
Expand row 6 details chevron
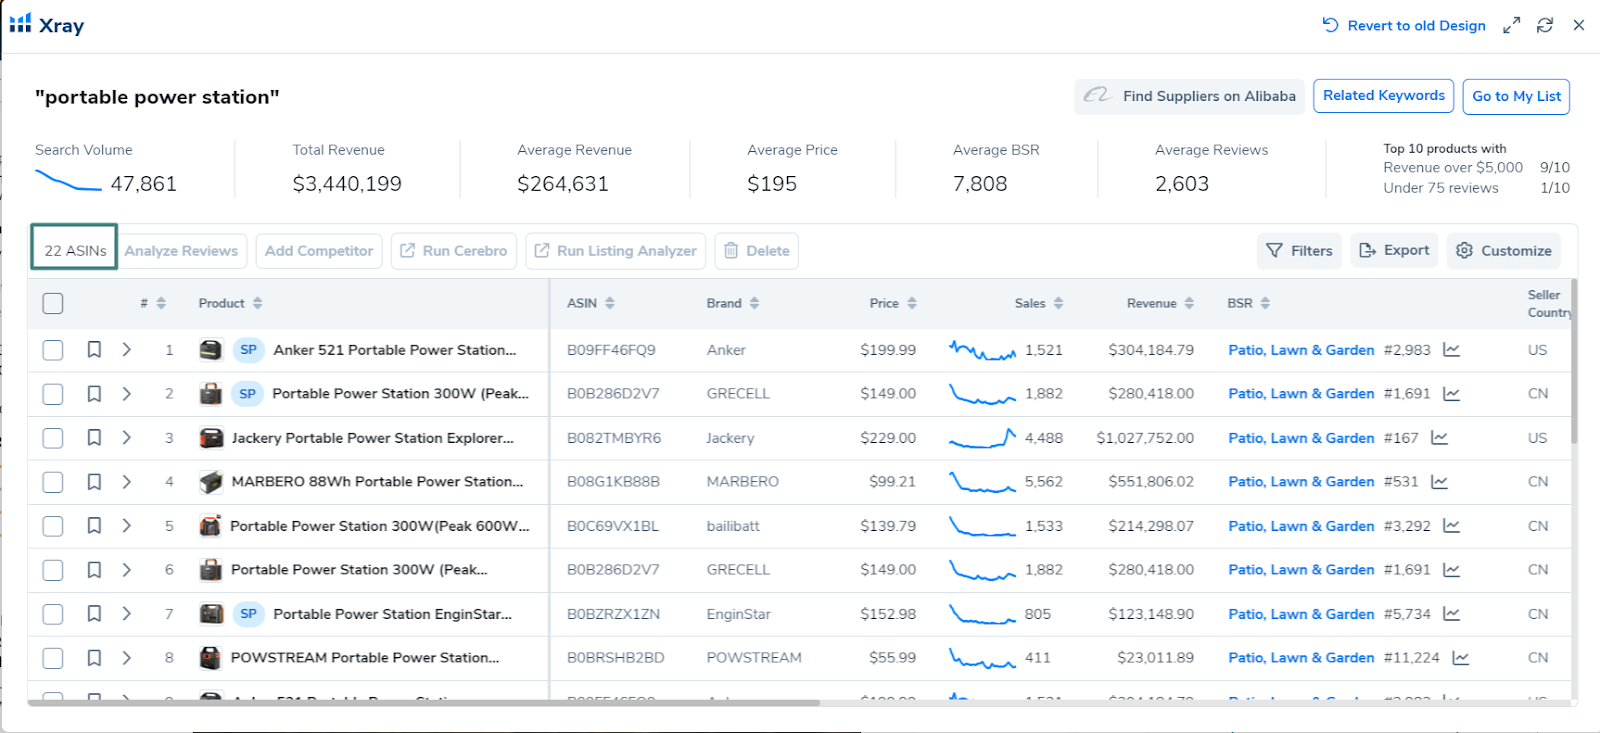(x=127, y=570)
